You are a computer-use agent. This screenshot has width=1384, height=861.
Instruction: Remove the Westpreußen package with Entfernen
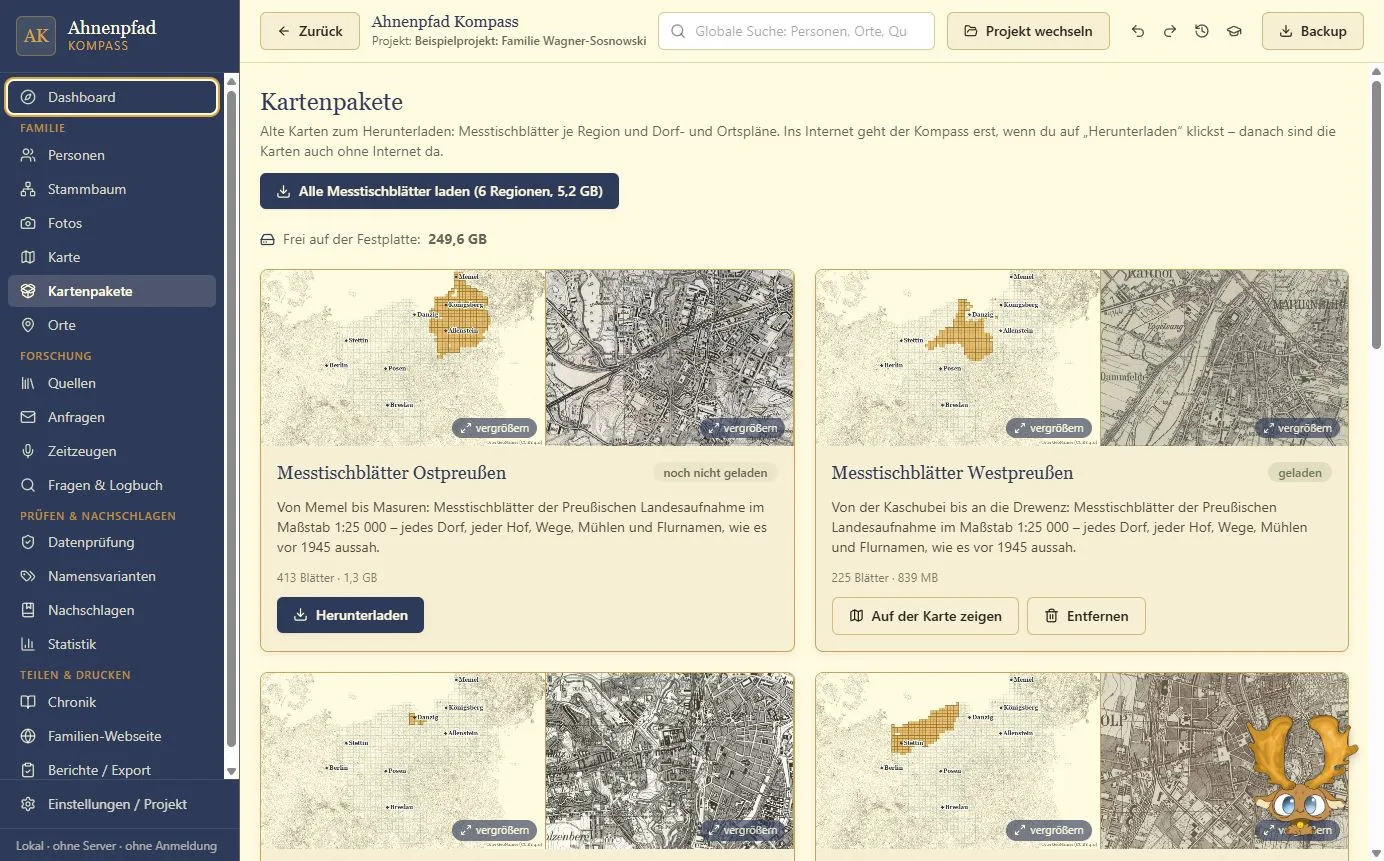pos(1086,616)
